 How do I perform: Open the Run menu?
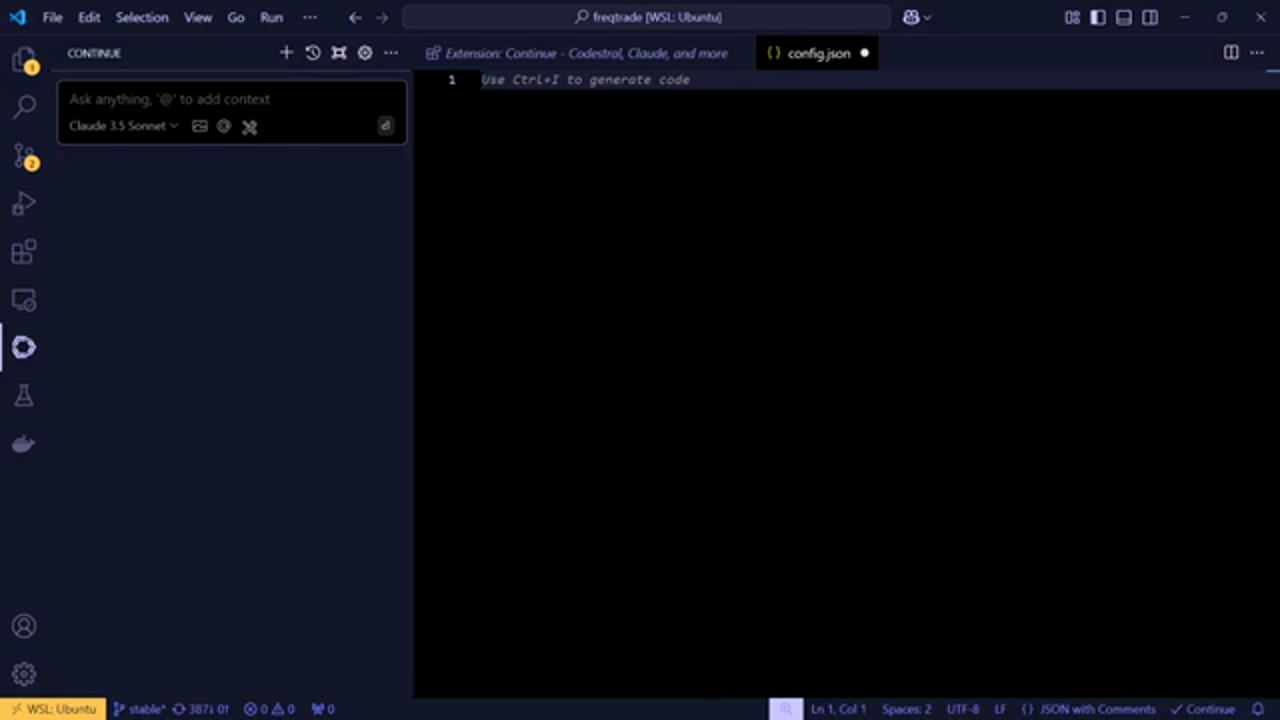[271, 17]
